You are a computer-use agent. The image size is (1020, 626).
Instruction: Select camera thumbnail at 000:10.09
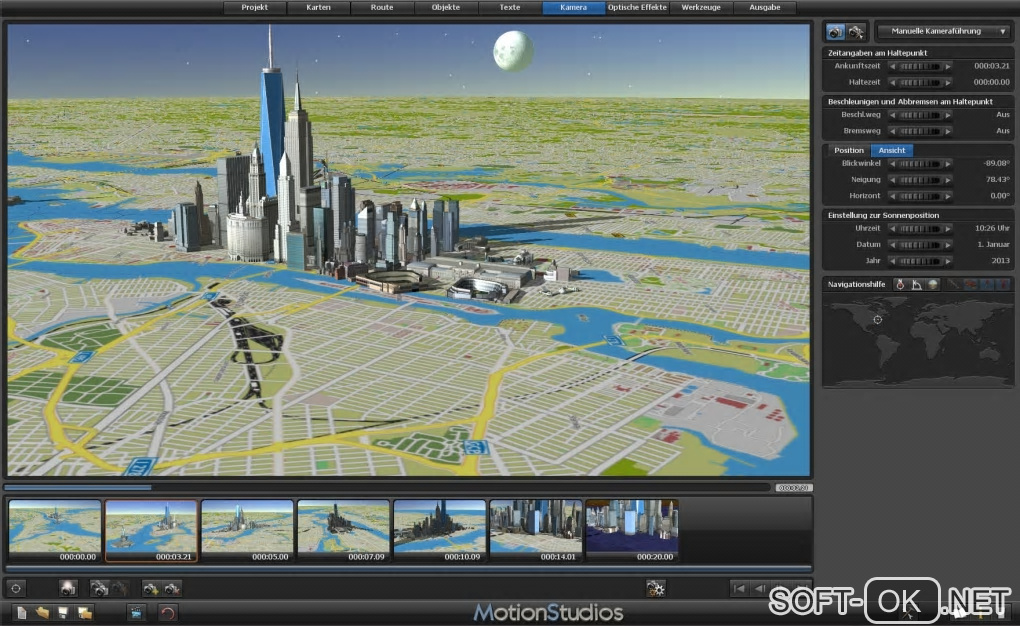click(x=440, y=530)
